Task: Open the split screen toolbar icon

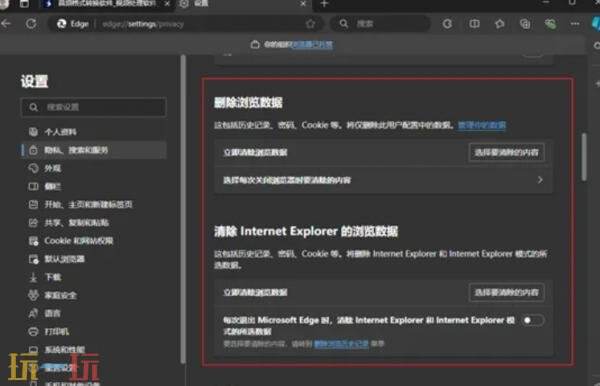Action: [474, 24]
